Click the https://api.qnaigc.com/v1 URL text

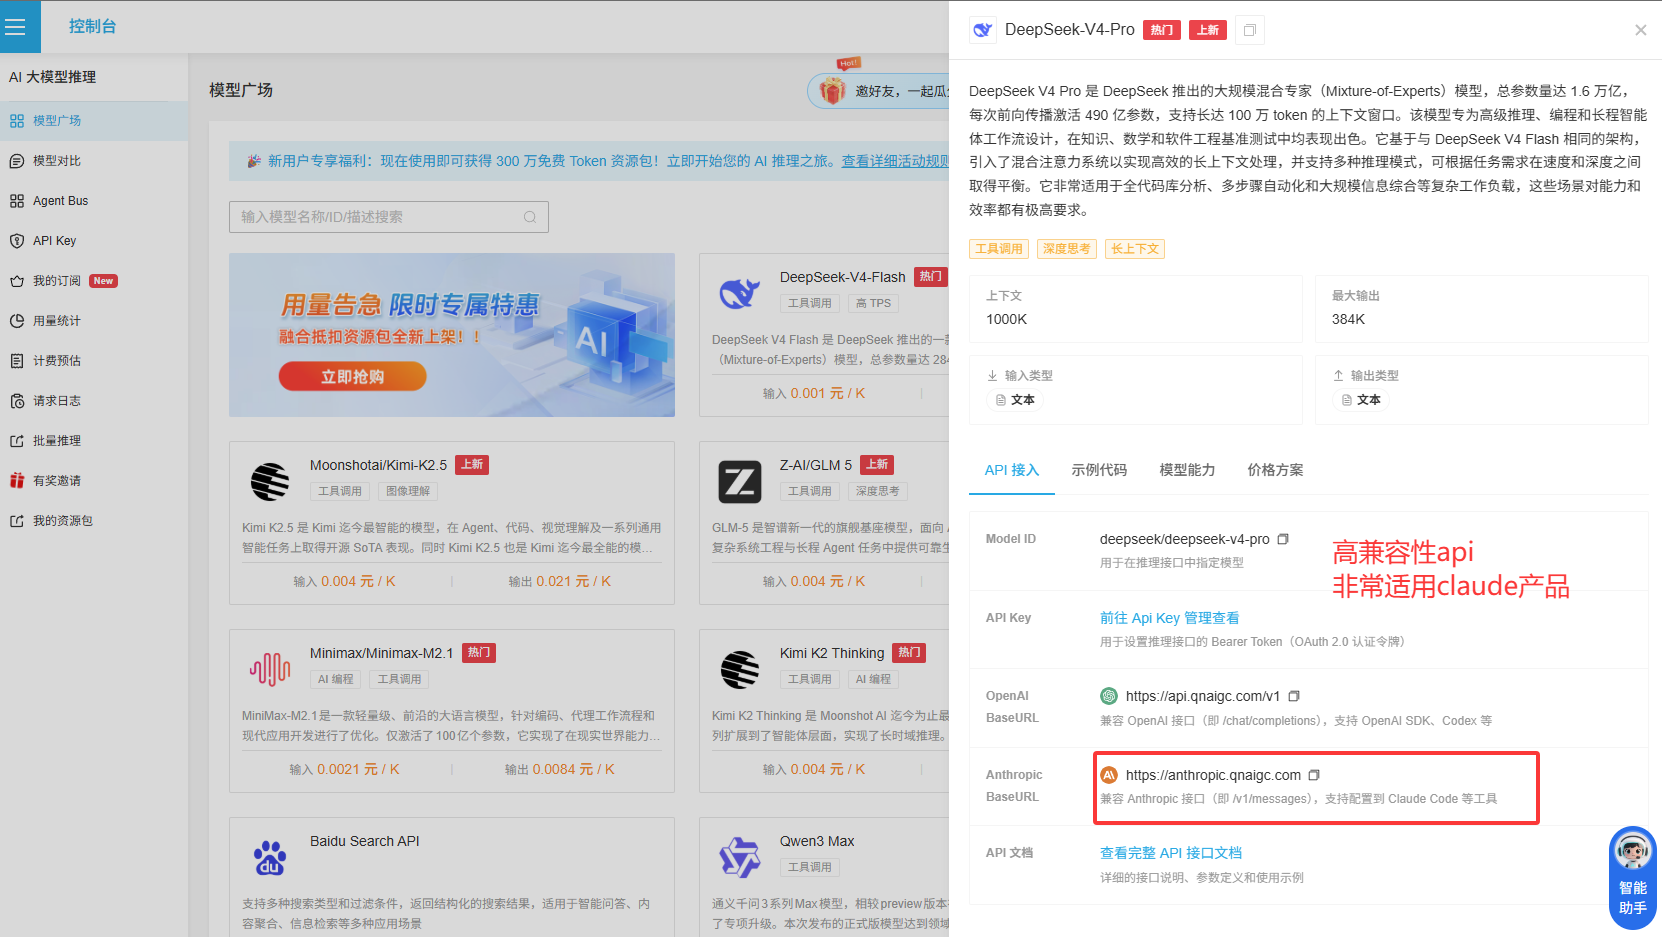pos(1203,696)
